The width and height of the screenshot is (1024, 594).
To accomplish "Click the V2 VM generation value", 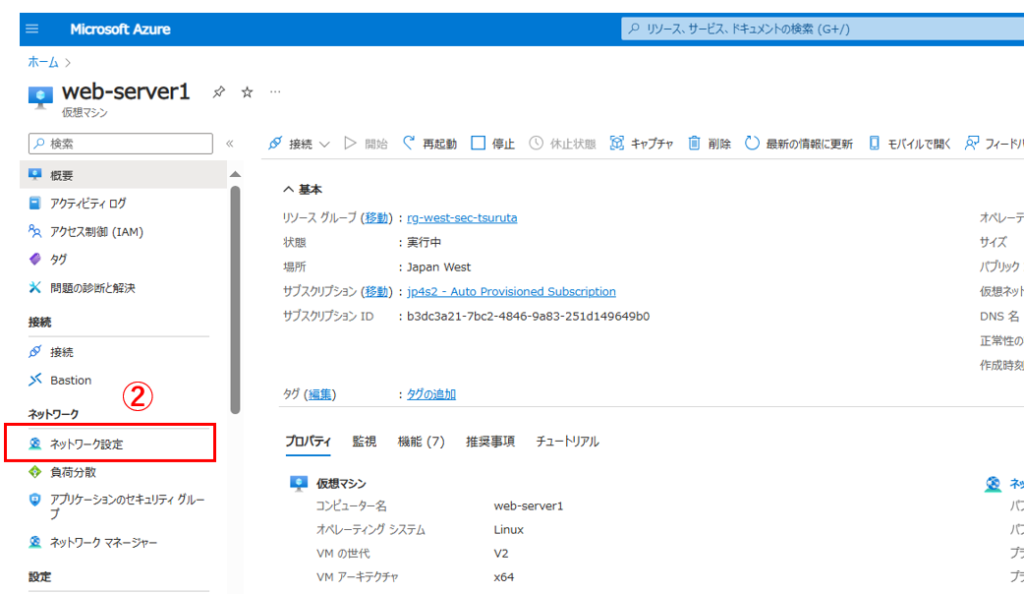I will click(x=501, y=554).
